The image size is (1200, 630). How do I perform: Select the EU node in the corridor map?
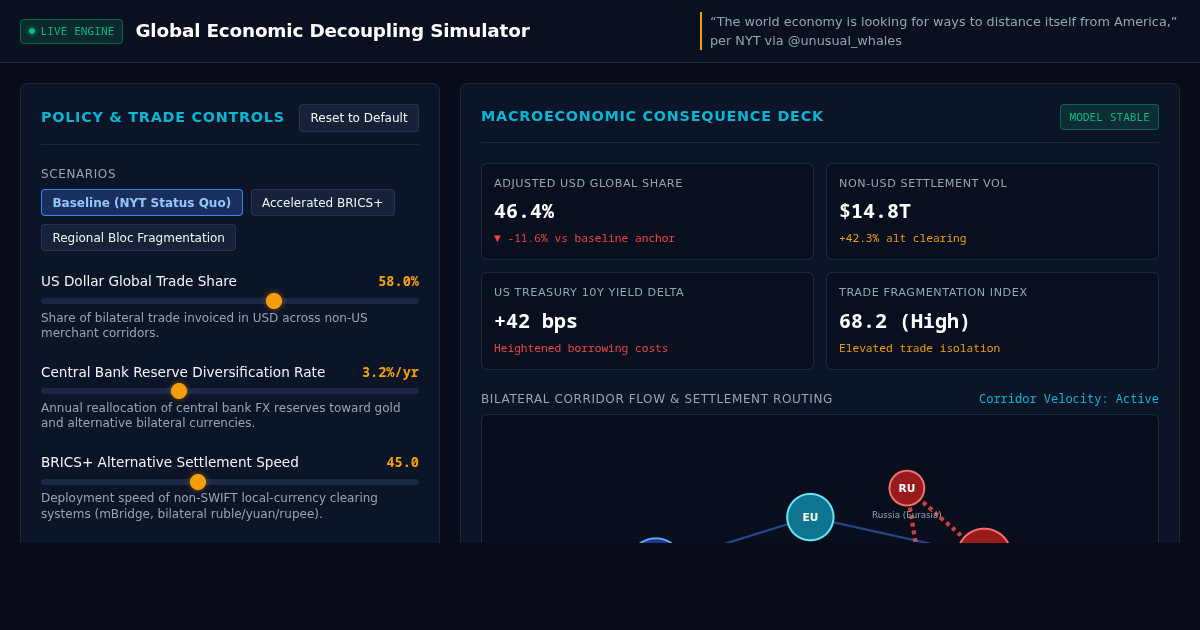pyautogui.click(x=810, y=517)
